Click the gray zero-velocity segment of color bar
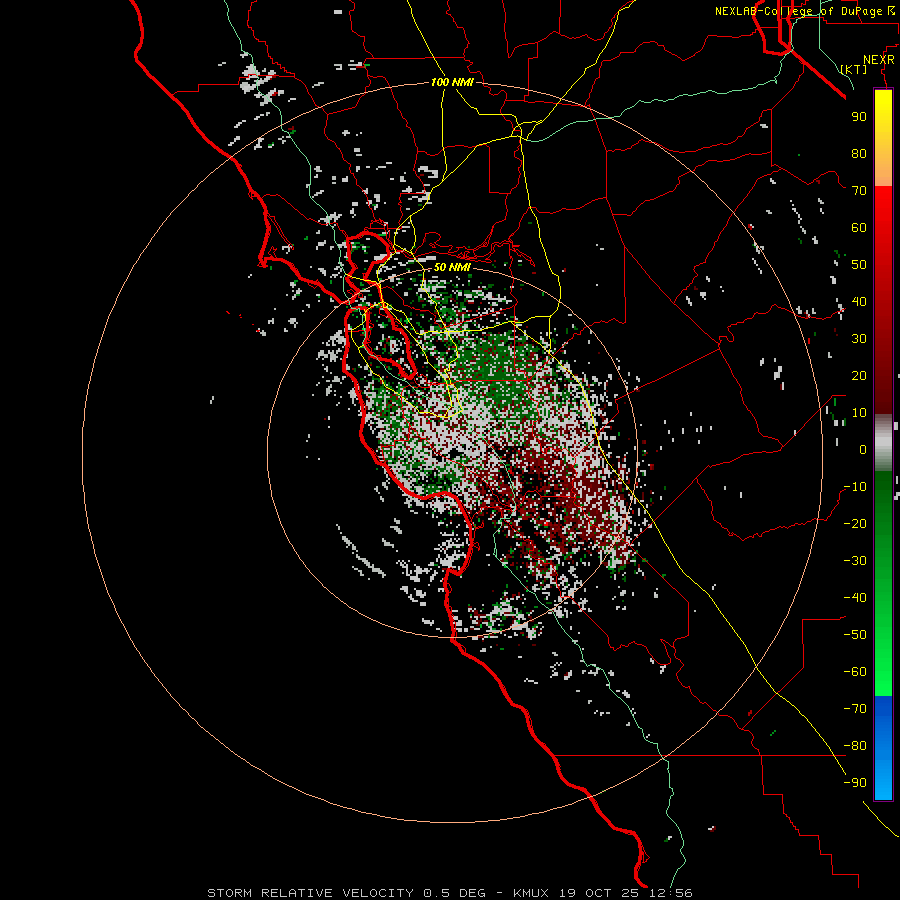Viewport: 900px width, 900px height. tap(883, 443)
